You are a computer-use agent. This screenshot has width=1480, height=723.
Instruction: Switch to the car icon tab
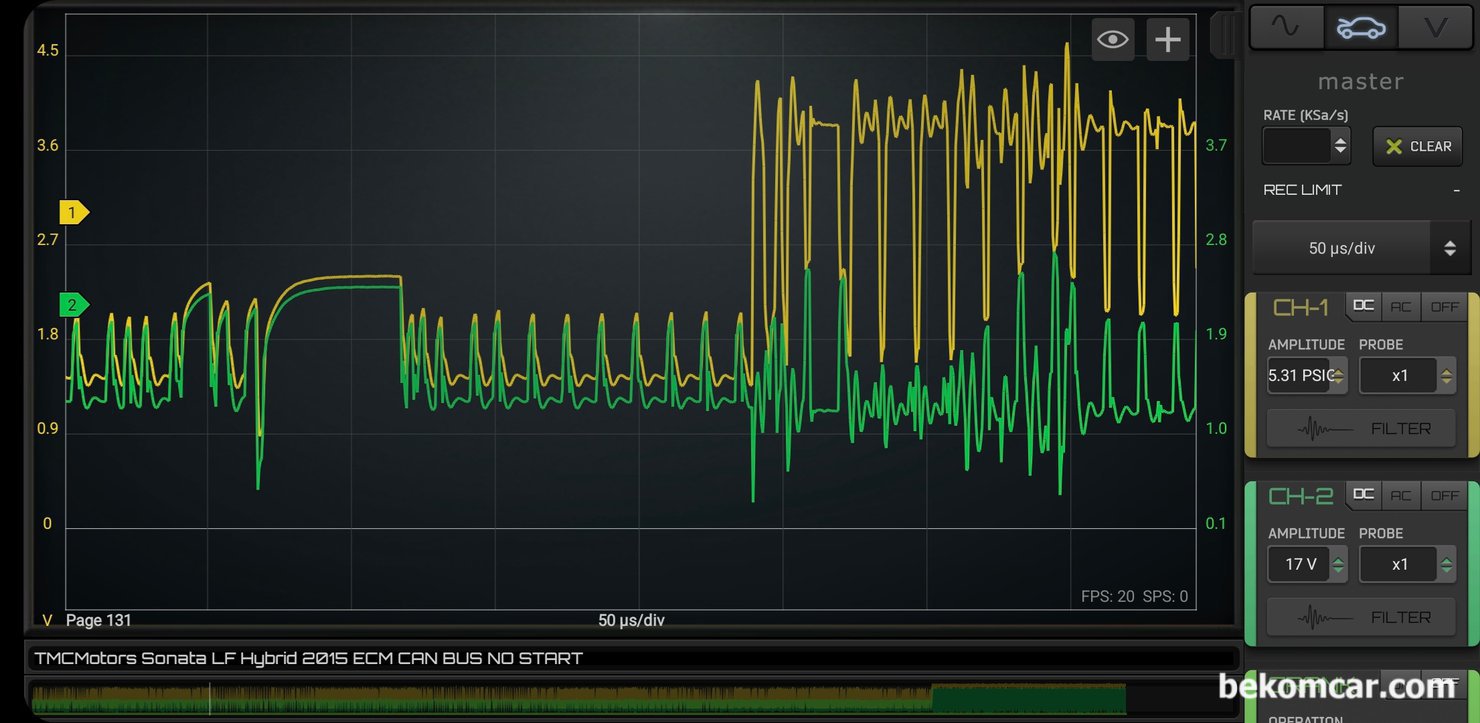[1361, 27]
